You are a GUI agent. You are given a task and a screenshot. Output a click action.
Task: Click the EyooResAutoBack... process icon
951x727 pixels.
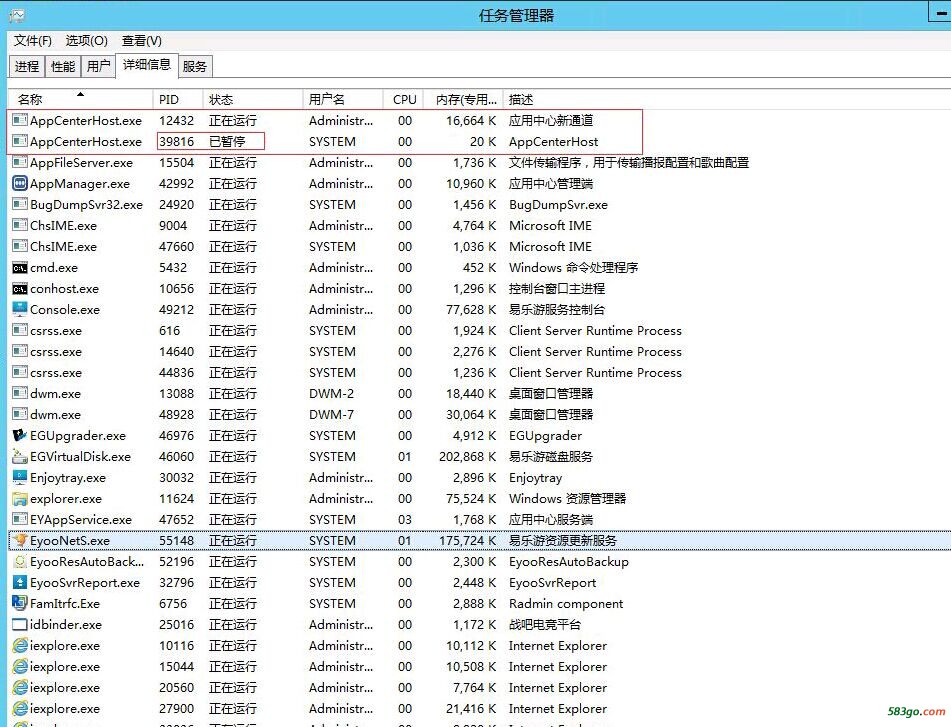(20, 561)
